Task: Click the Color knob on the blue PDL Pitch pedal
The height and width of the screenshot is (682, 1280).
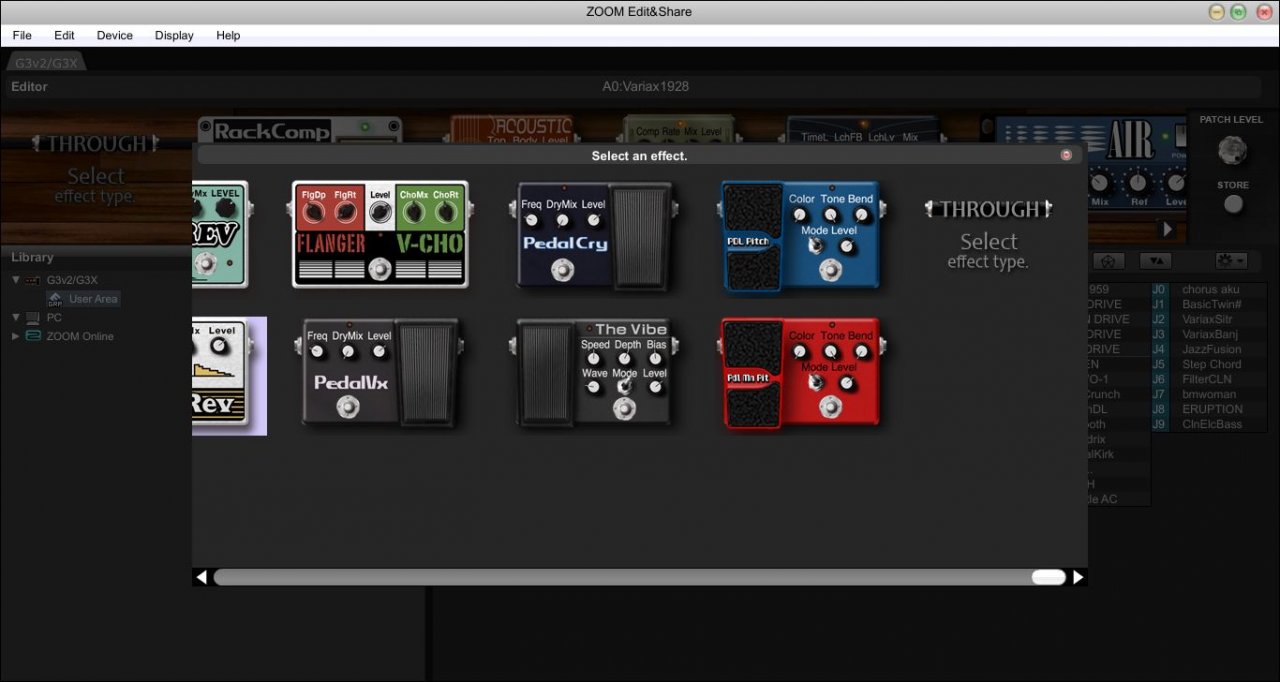Action: (x=800, y=214)
